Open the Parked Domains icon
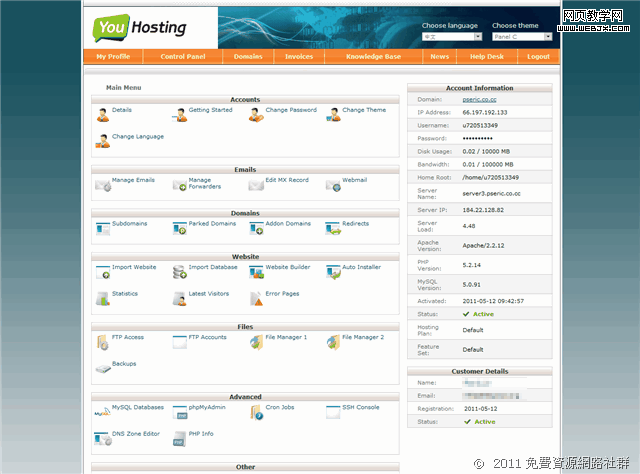The height and width of the screenshot is (474, 640). 180,228
